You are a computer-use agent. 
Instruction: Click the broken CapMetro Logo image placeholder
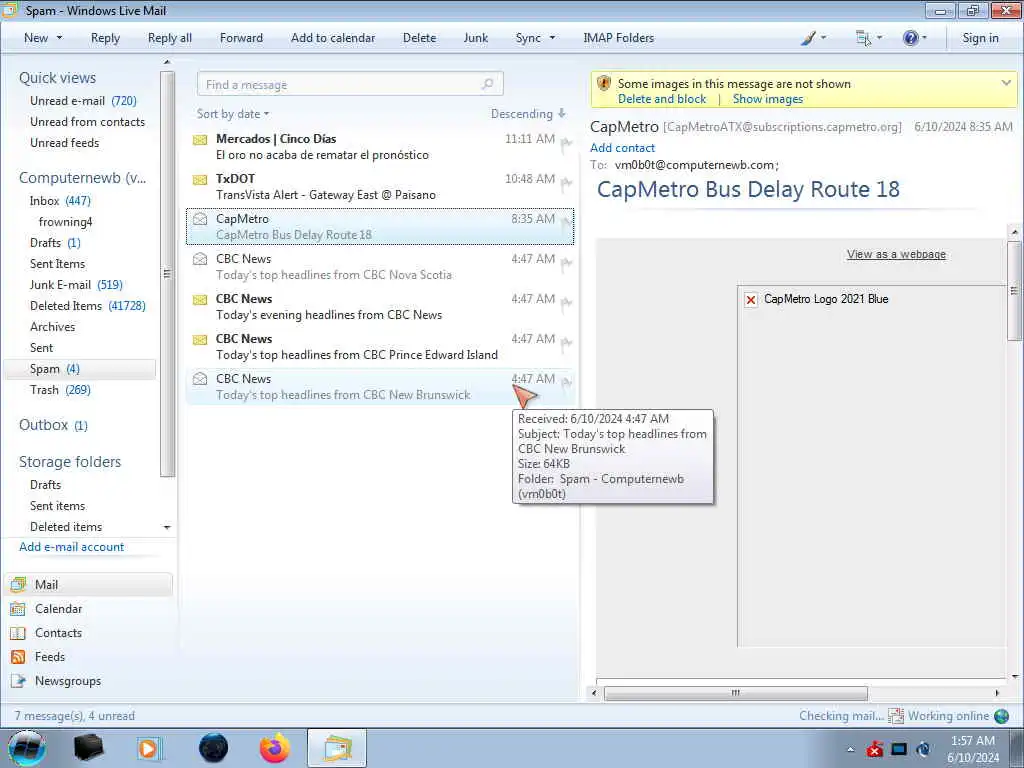tap(751, 300)
